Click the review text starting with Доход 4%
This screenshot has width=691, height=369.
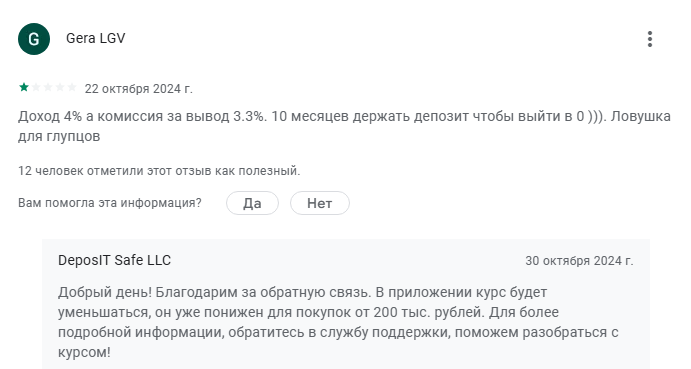[x=344, y=126]
